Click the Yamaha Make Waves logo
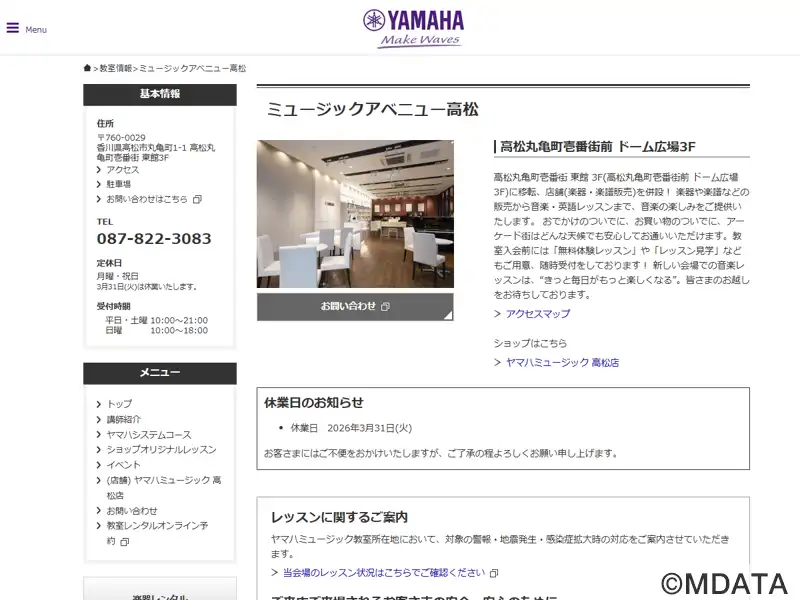Viewport: 800px width, 600px height. 413,29
